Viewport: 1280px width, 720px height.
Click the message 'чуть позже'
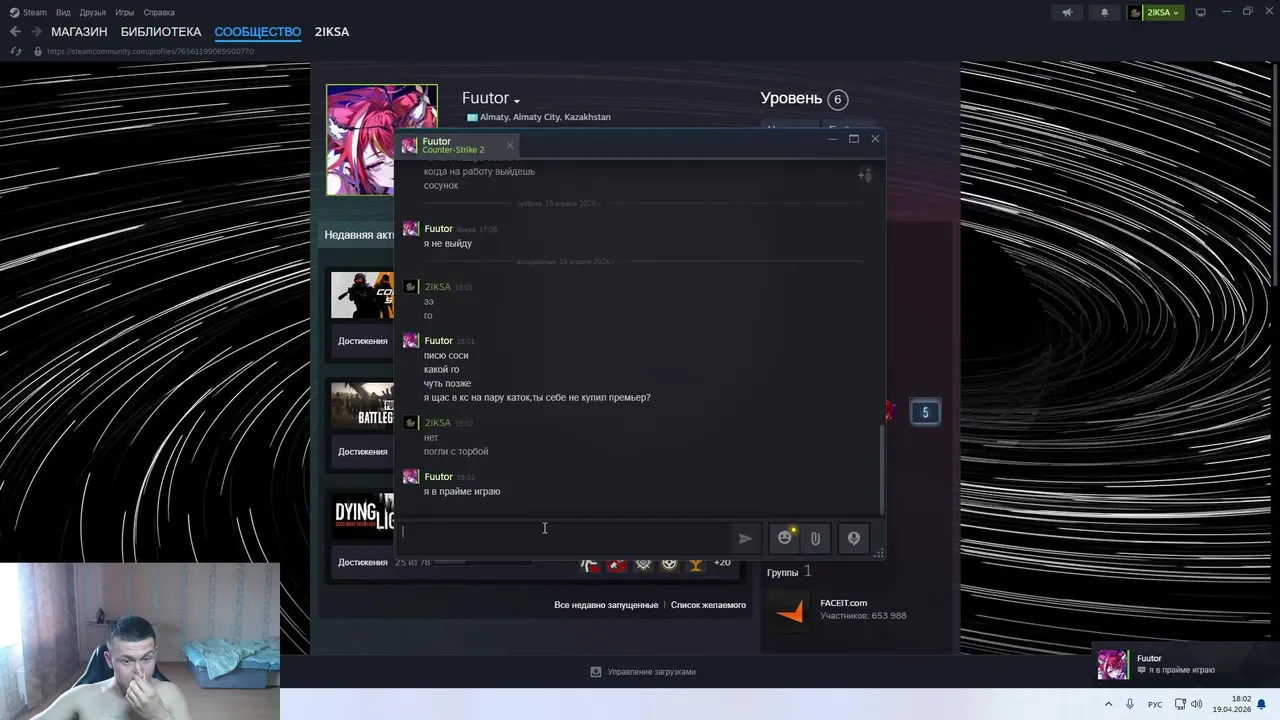(447, 384)
